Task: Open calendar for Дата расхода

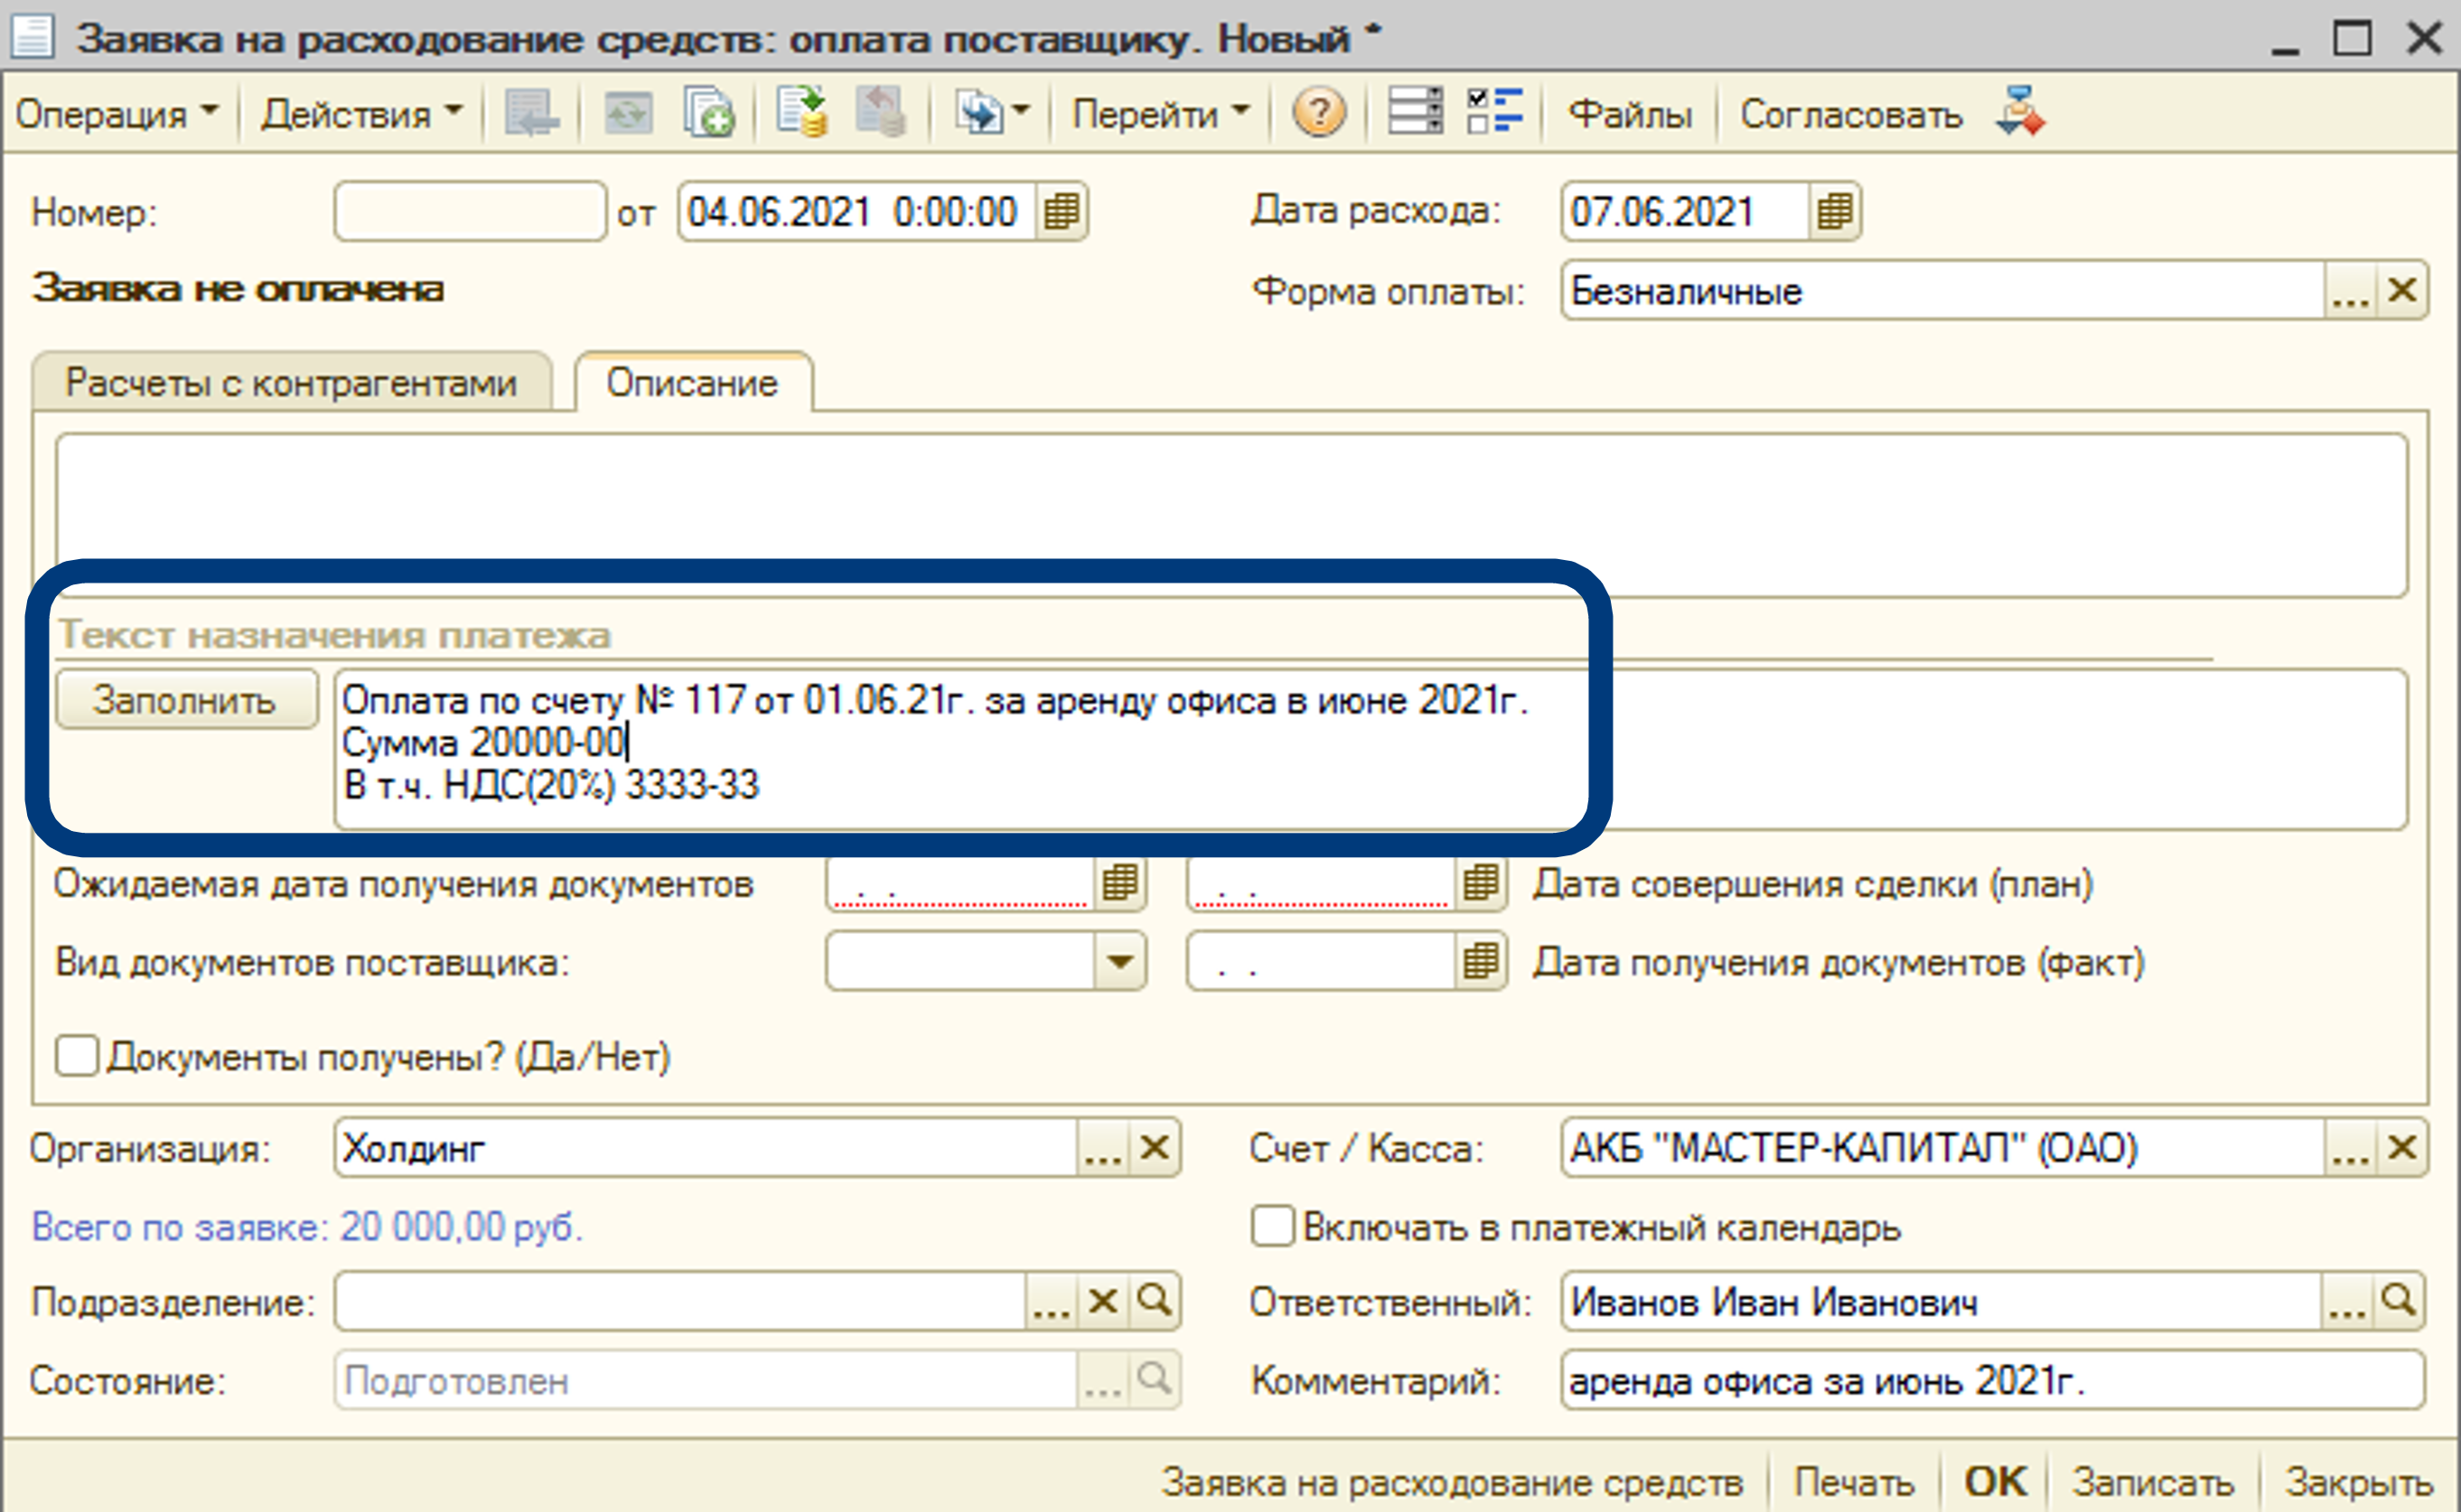Action: coord(1835,211)
